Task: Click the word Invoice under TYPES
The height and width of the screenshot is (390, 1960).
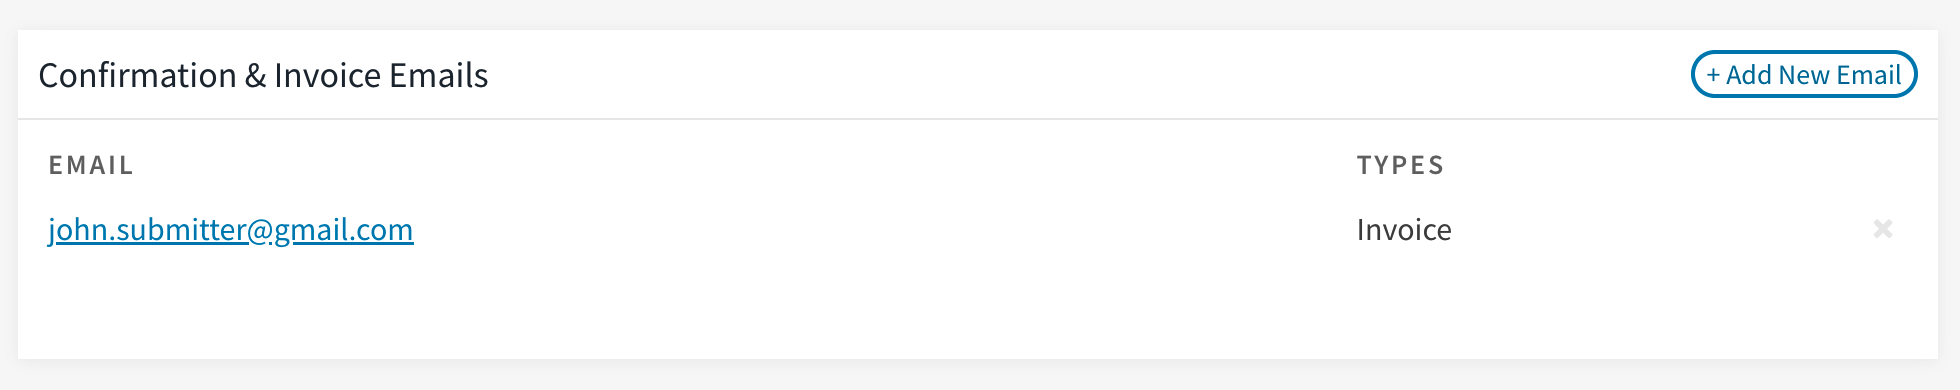Action: click(1404, 230)
